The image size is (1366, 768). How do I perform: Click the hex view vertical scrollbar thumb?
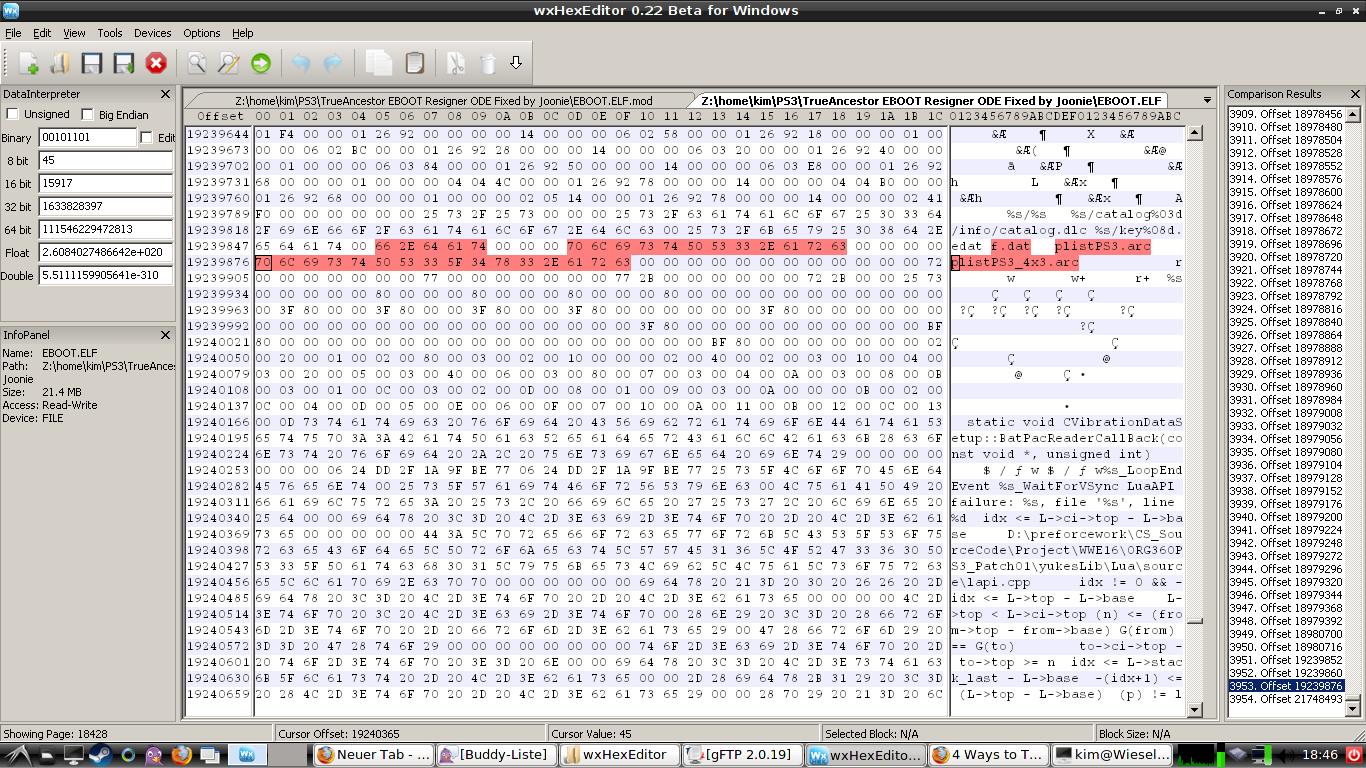(1194, 620)
